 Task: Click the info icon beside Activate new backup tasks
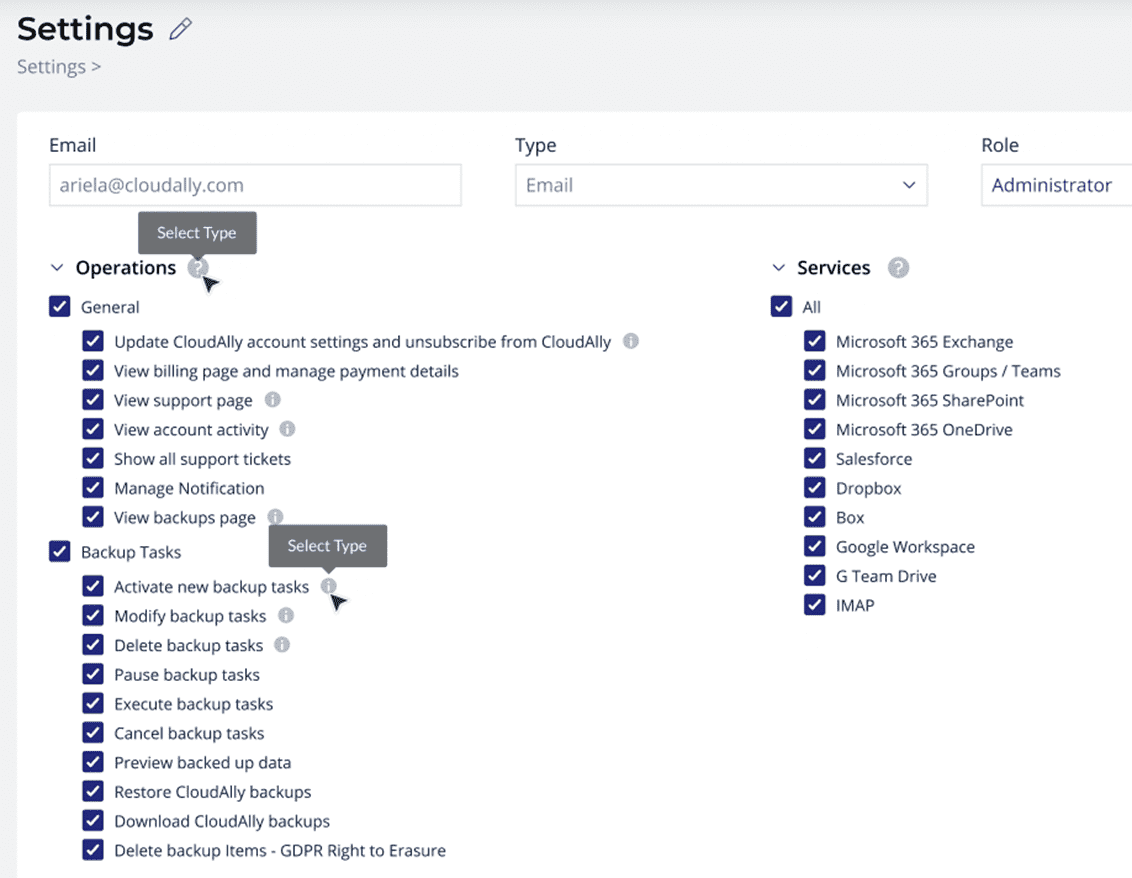(x=328, y=587)
